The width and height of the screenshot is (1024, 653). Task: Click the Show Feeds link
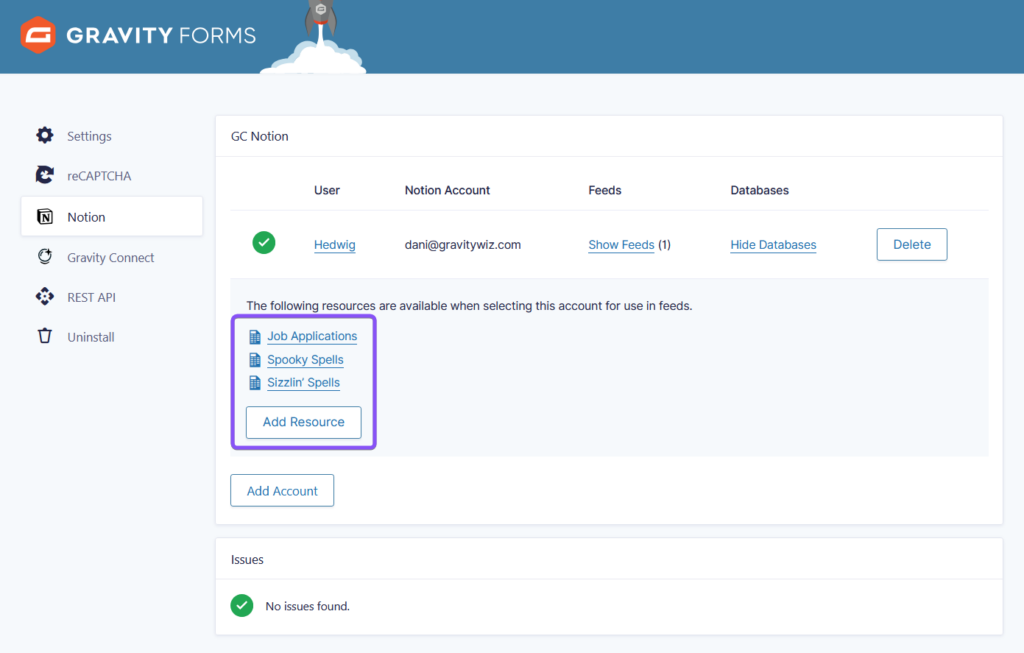point(621,245)
